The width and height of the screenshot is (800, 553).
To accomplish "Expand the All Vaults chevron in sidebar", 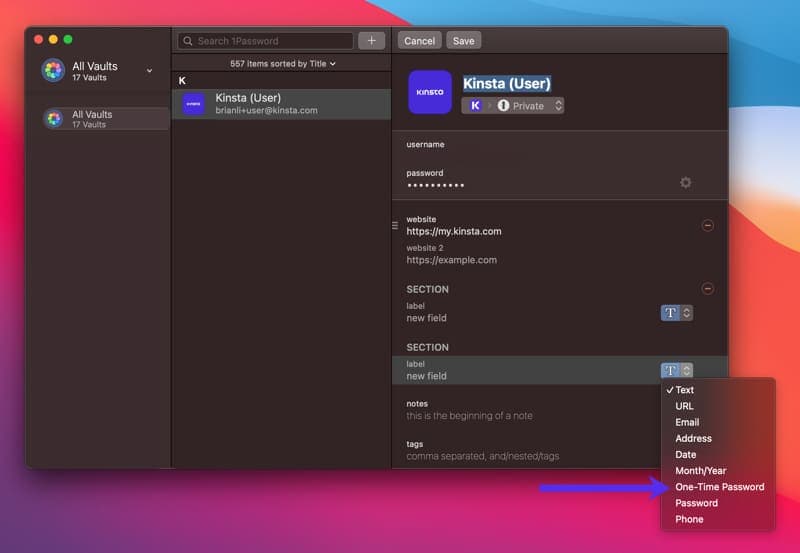I will [x=150, y=71].
